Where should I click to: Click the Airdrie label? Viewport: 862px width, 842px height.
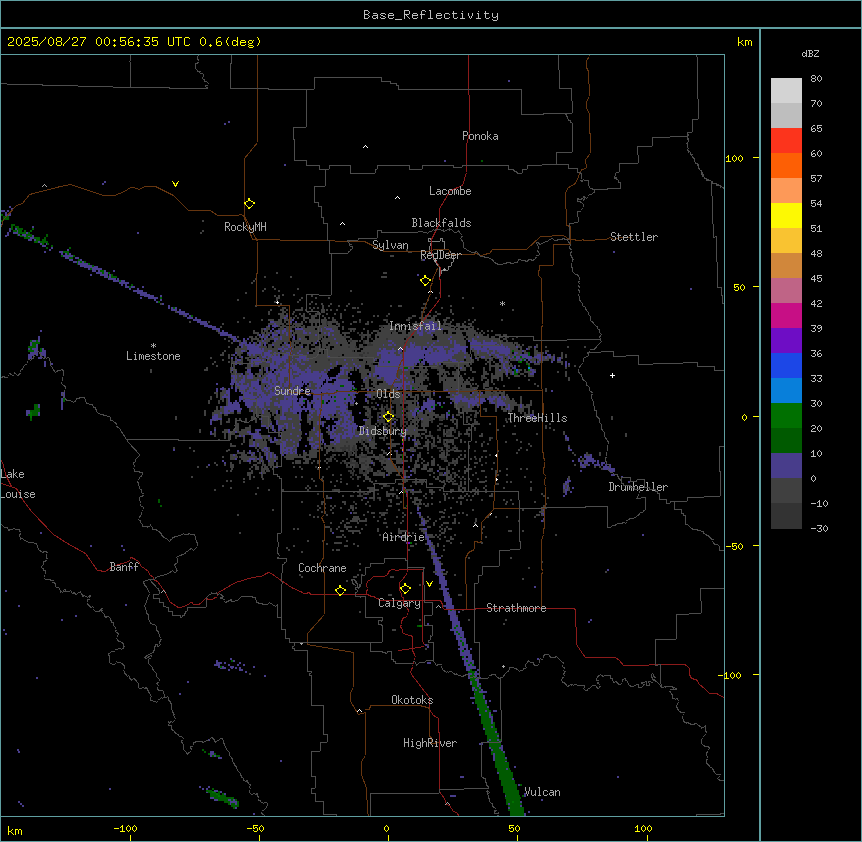pos(404,537)
